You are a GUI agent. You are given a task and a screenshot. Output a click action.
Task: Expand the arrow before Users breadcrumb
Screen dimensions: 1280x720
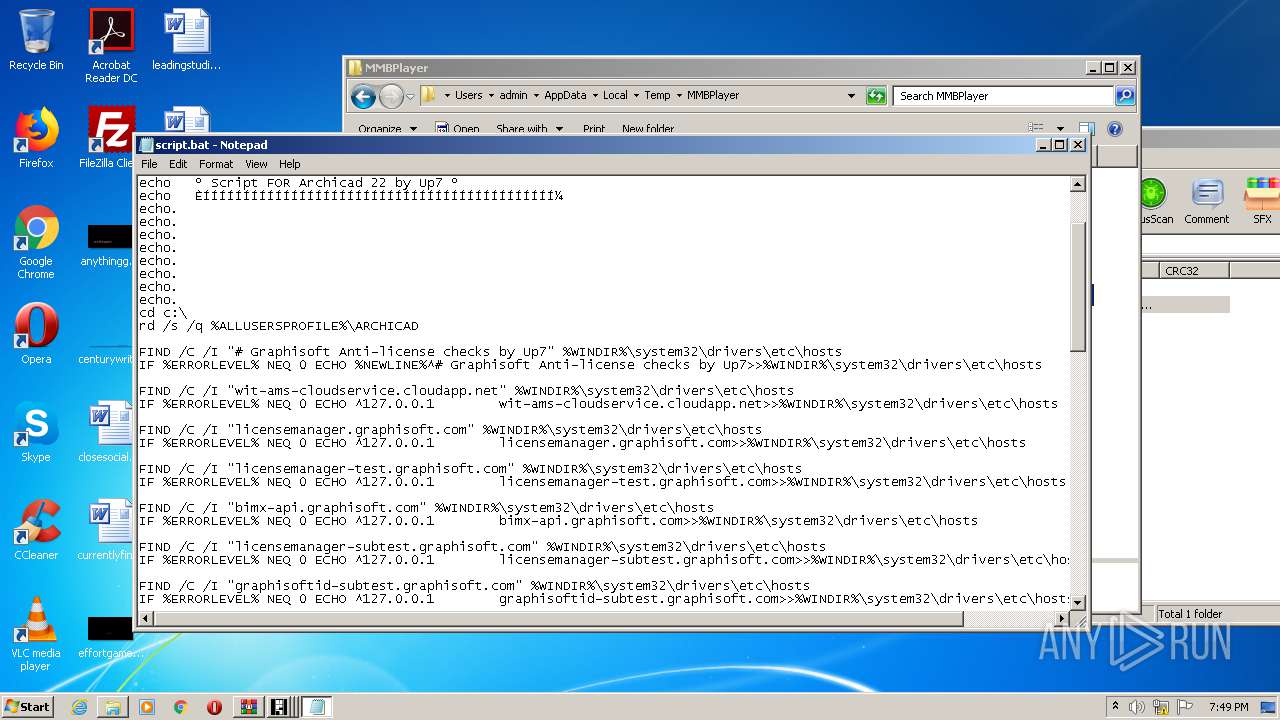pyautogui.click(x=447, y=95)
